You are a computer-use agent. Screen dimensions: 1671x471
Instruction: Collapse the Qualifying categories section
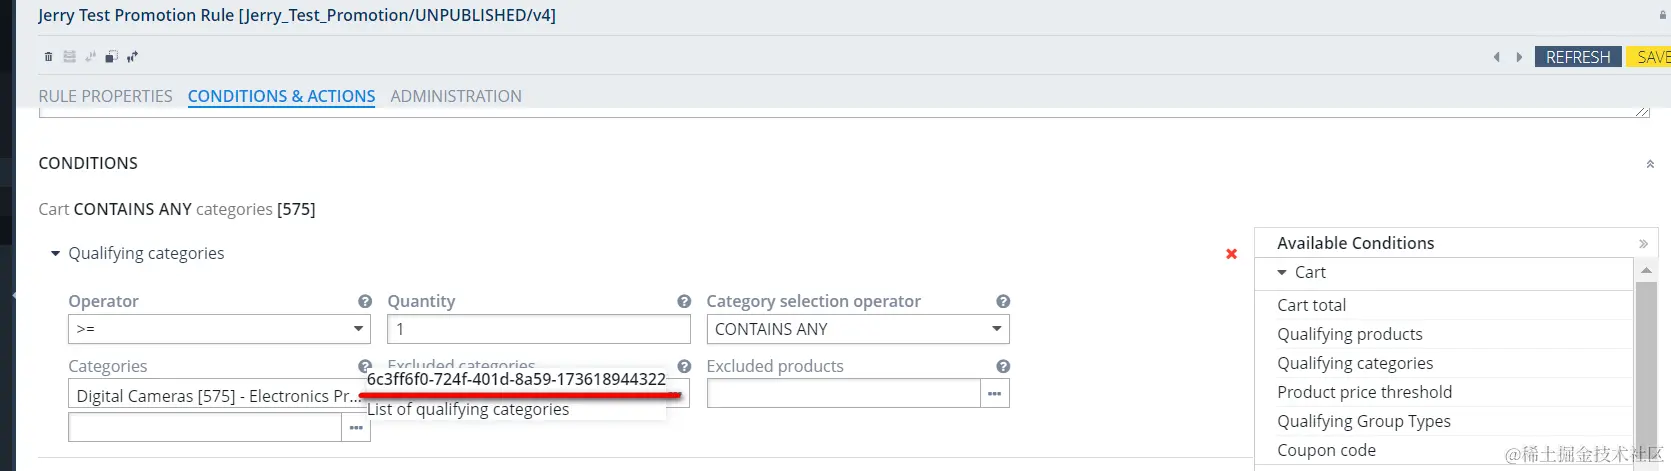click(x=56, y=254)
